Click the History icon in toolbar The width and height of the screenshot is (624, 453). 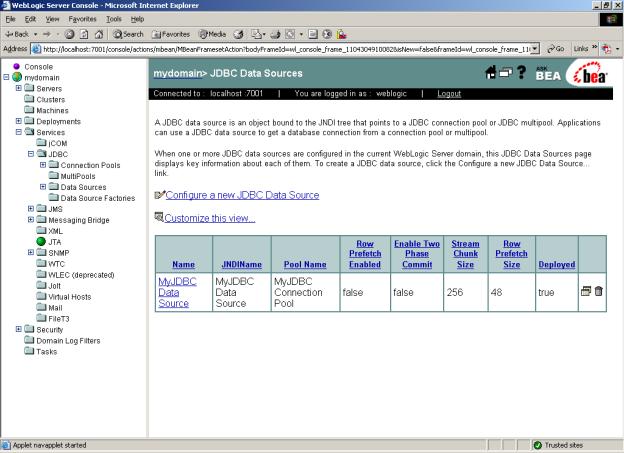click(x=238, y=34)
